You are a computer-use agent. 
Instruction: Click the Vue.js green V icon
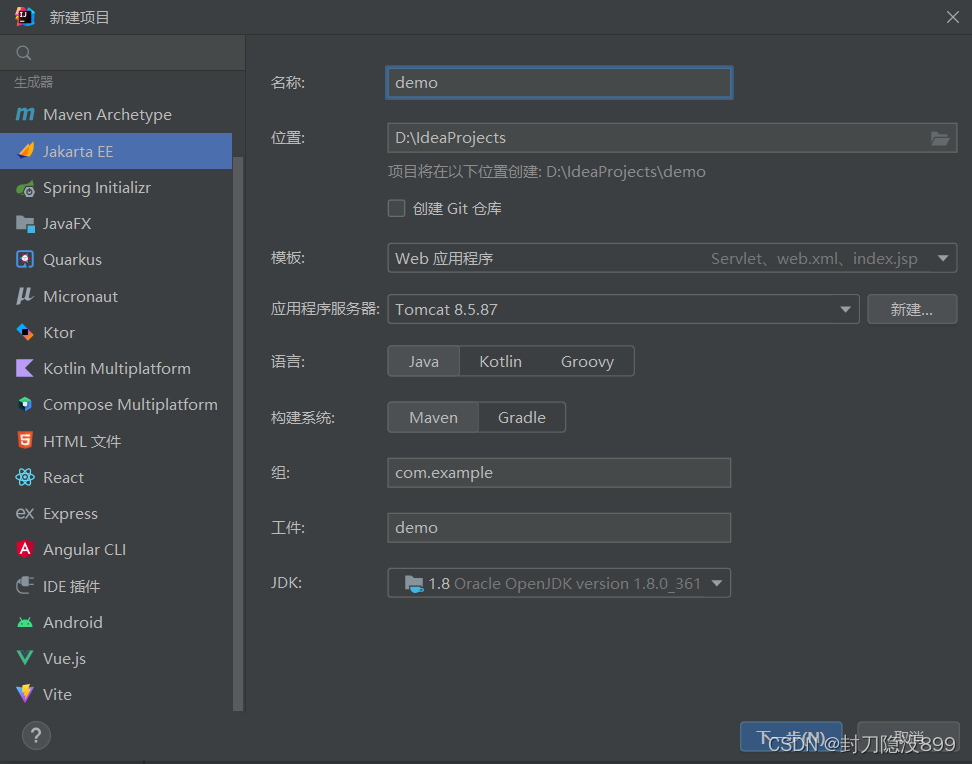pos(25,658)
